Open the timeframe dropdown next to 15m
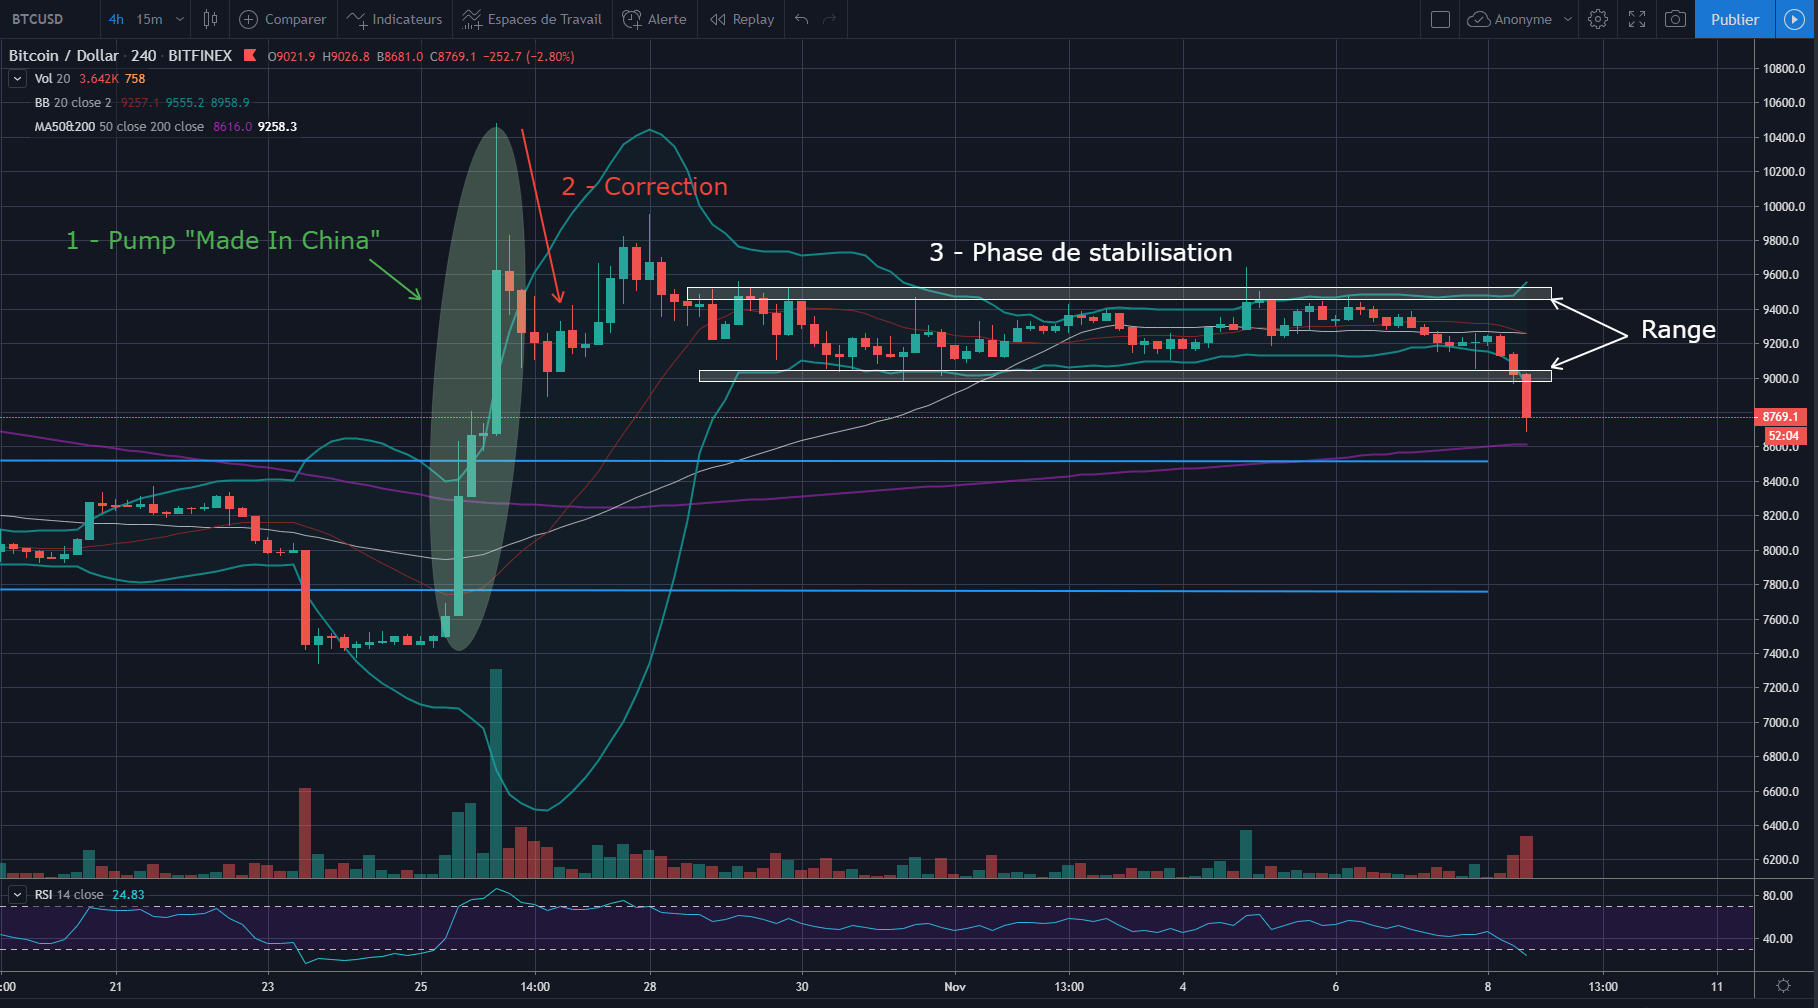This screenshot has width=1818, height=1008. (x=178, y=19)
